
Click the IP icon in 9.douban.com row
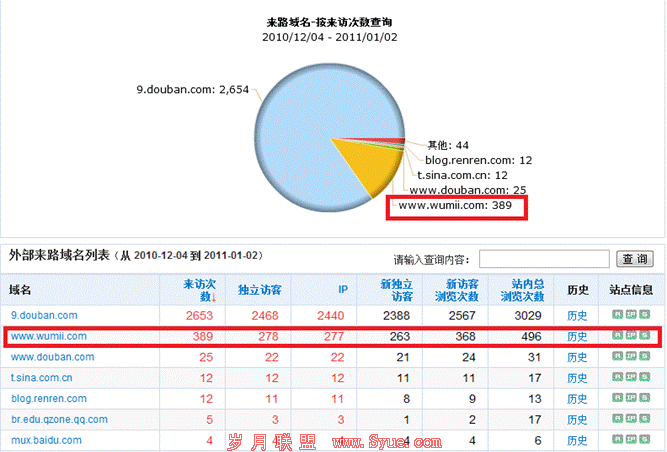pos(631,314)
